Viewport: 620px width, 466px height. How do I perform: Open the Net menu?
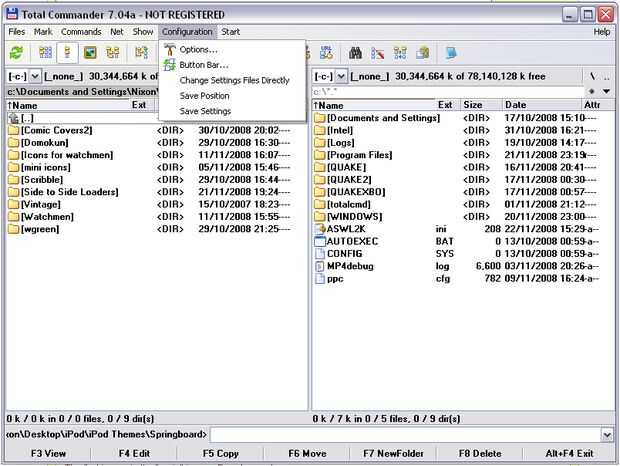tap(117, 32)
